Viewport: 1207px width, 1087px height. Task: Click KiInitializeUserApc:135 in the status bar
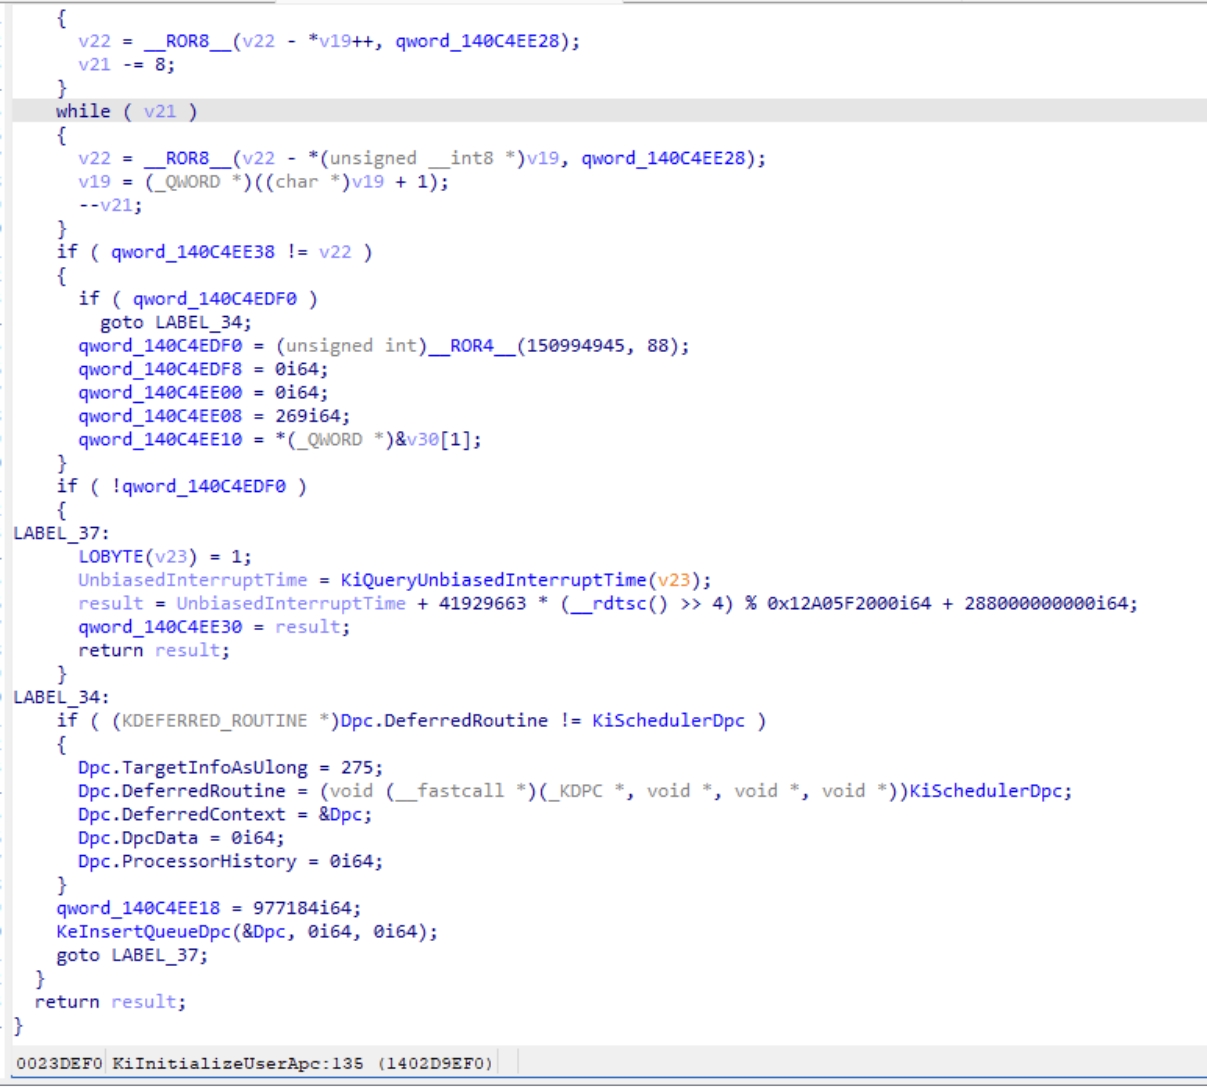pos(238,1063)
